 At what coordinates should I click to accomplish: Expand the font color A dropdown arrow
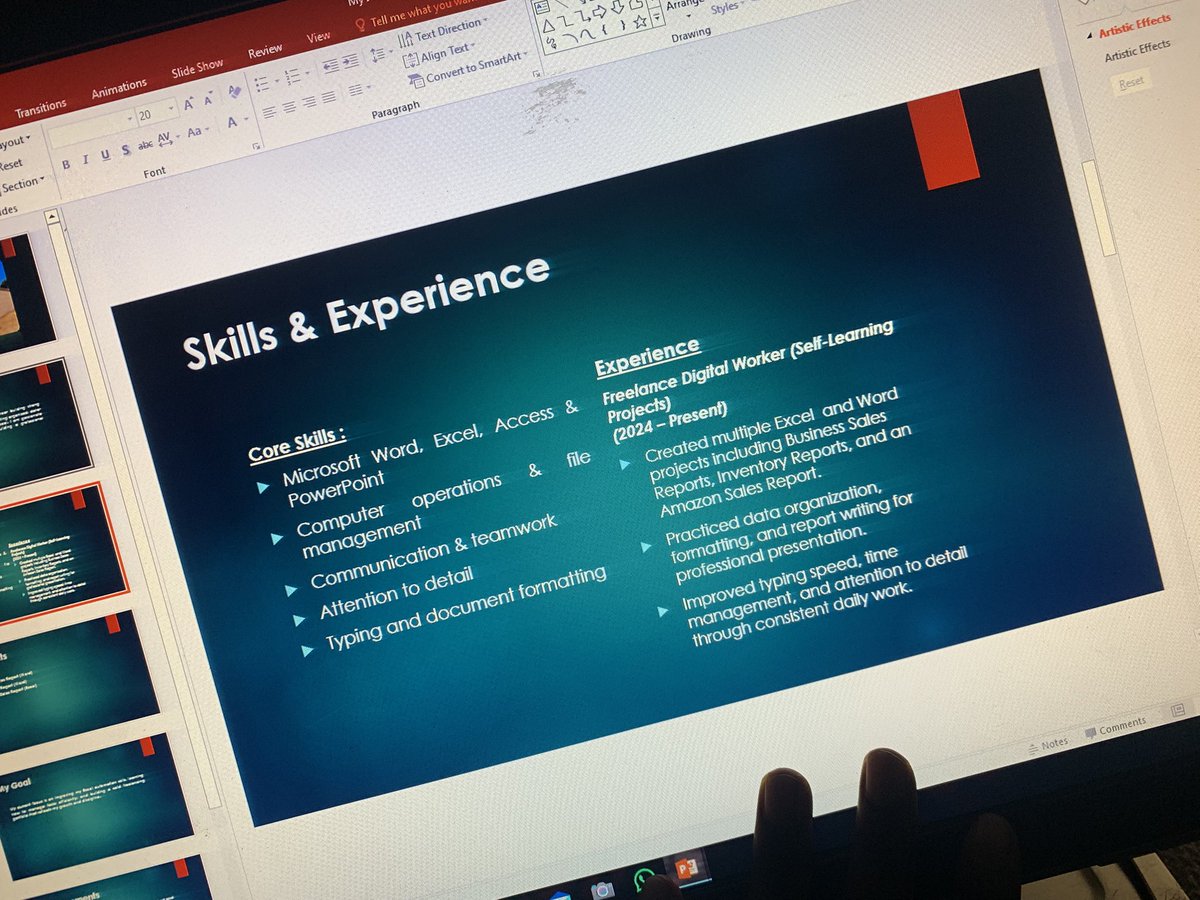coord(247,121)
